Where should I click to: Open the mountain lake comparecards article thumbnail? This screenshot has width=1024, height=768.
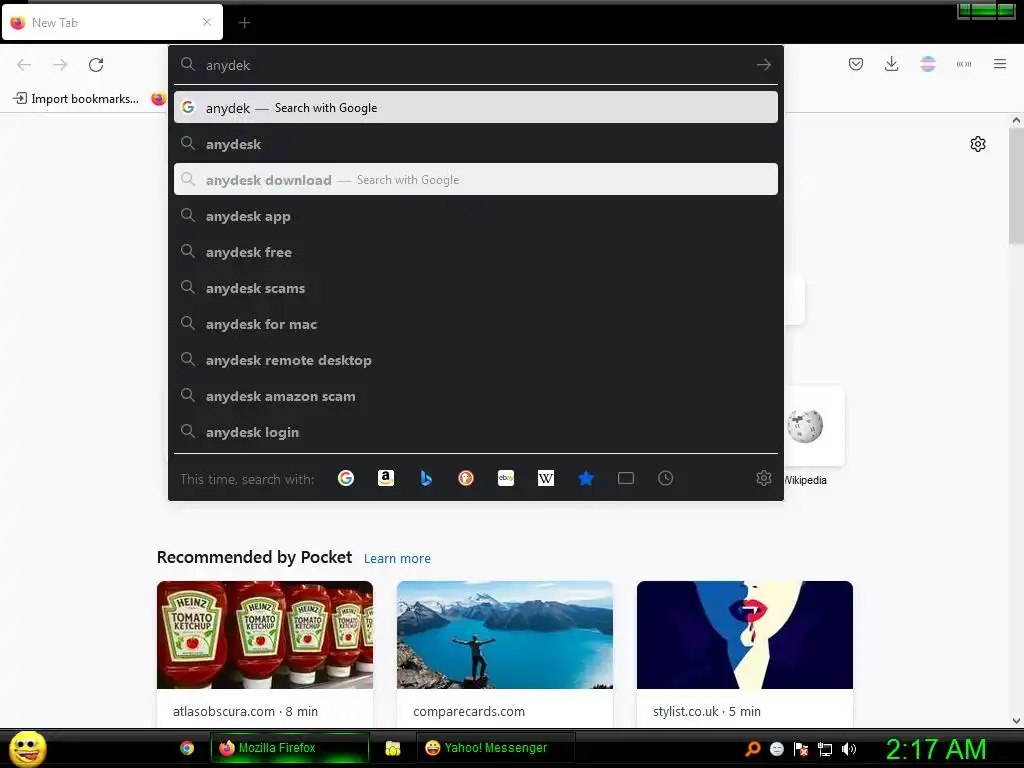click(505, 635)
